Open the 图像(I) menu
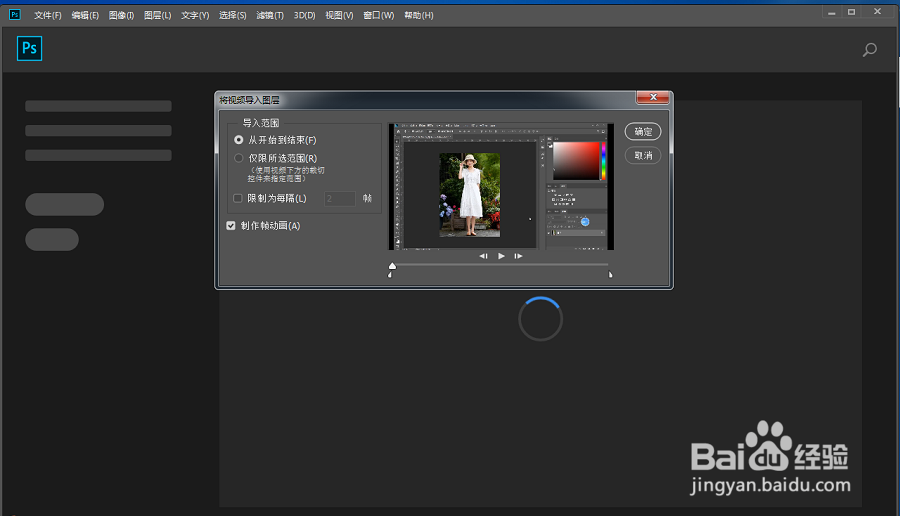 121,15
